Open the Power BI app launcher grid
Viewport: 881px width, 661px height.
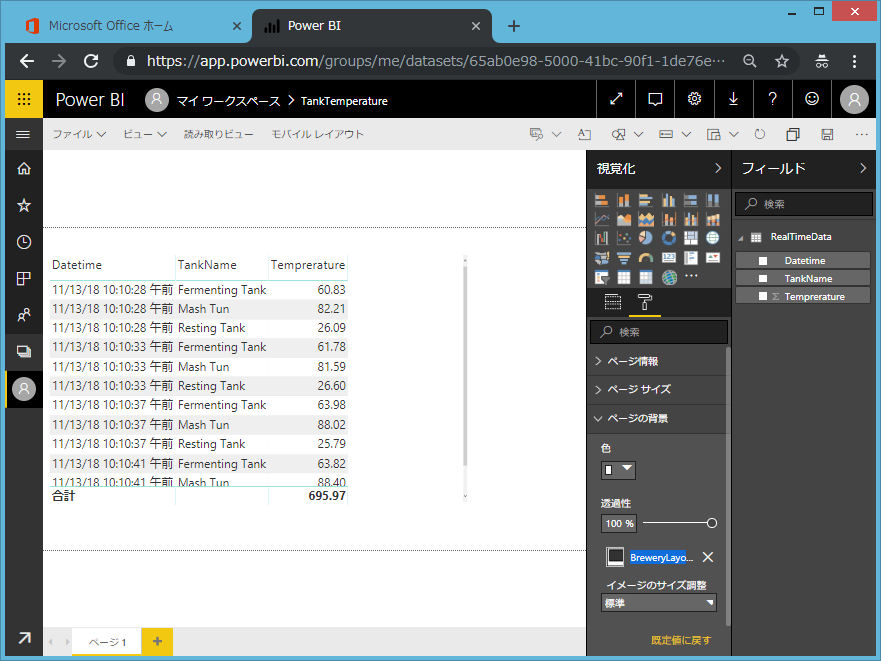[x=24, y=99]
